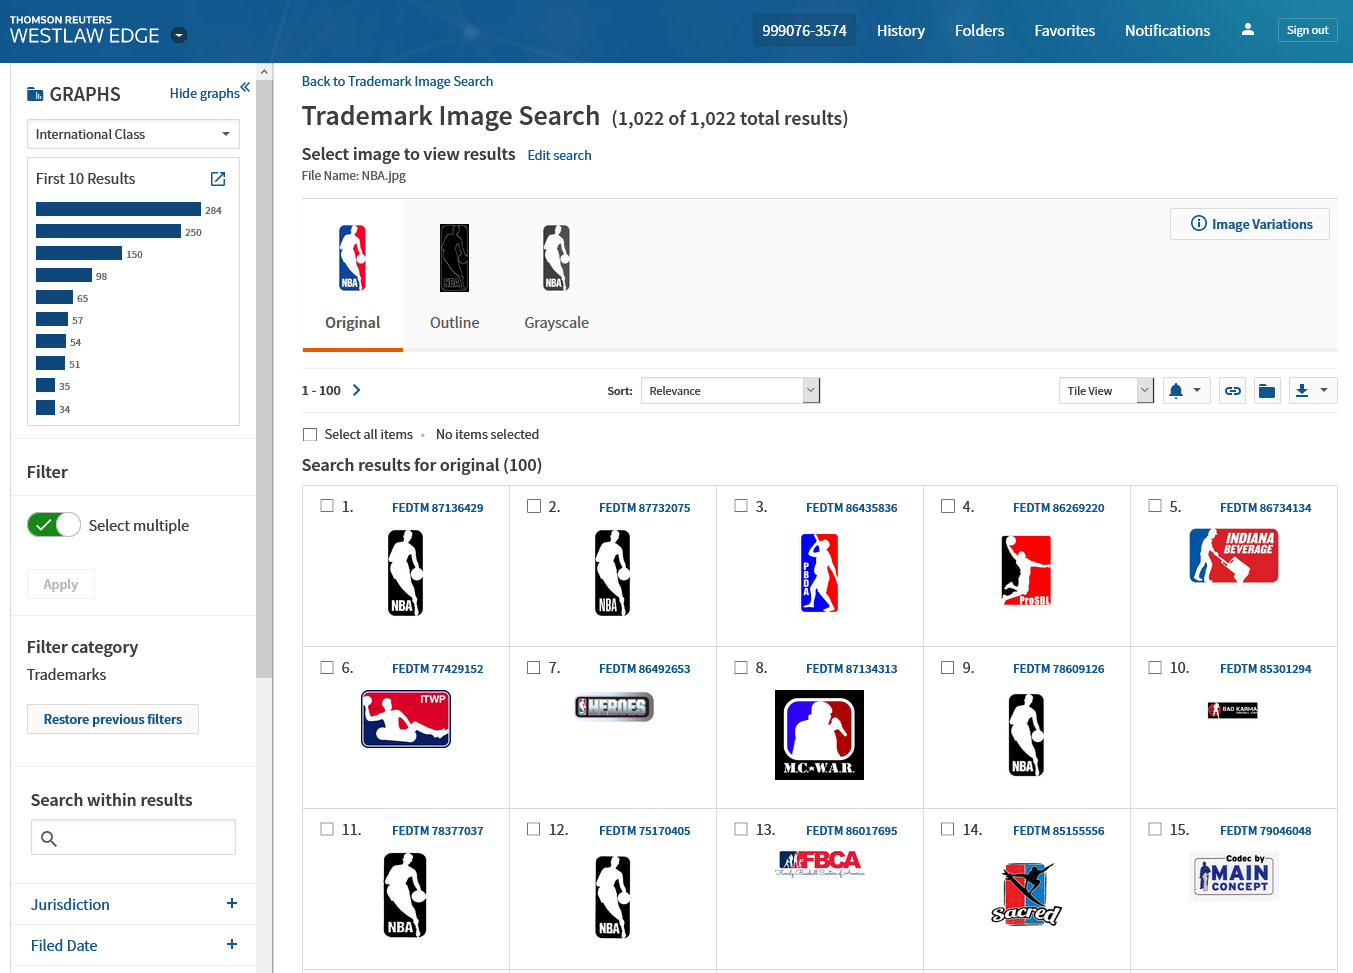Click the Graphs folder icon
Screen dimensions: 1353x973
pyautogui.click(x=35, y=94)
